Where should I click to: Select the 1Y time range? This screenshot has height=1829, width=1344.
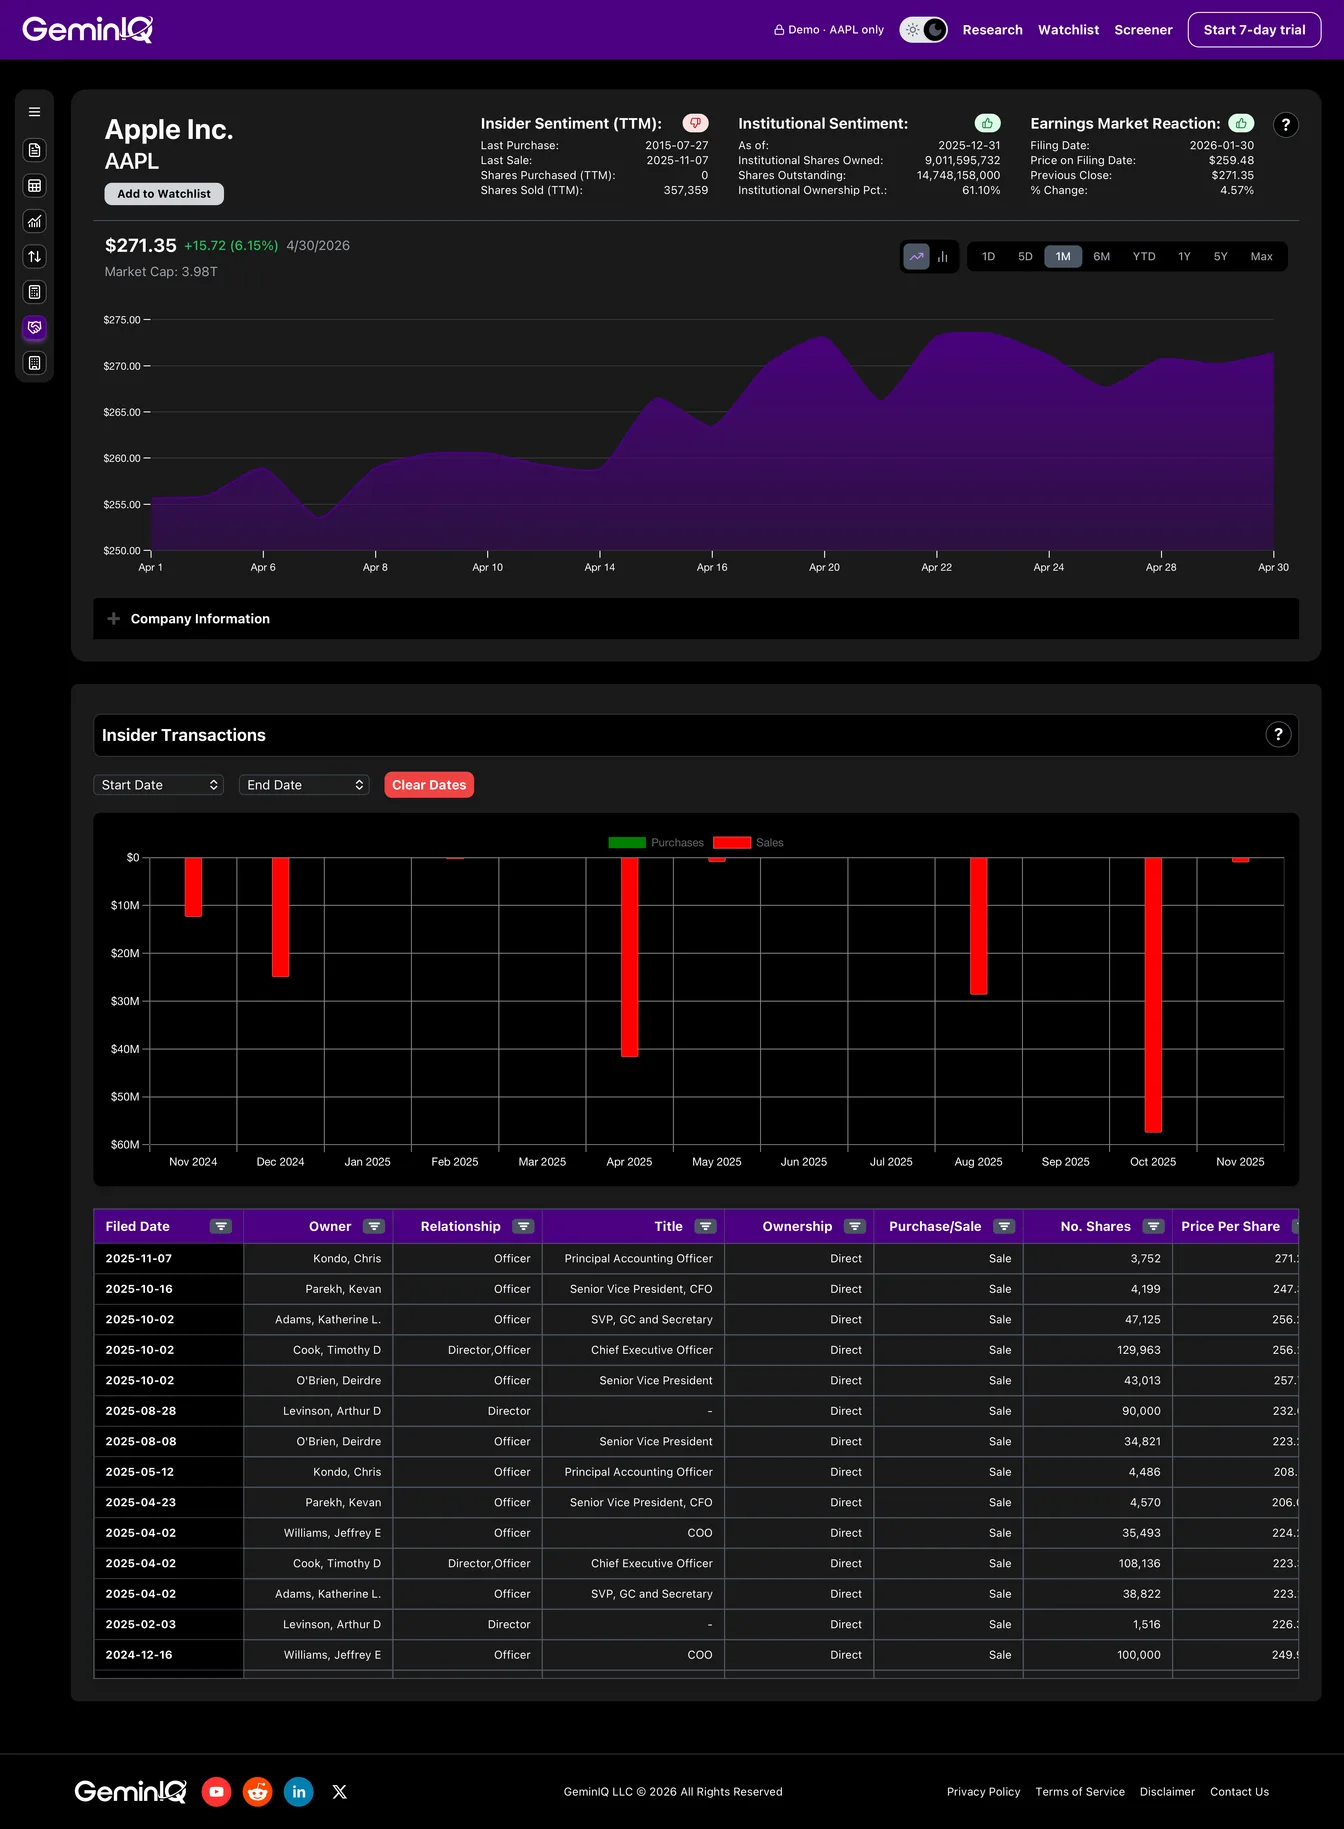(1184, 257)
